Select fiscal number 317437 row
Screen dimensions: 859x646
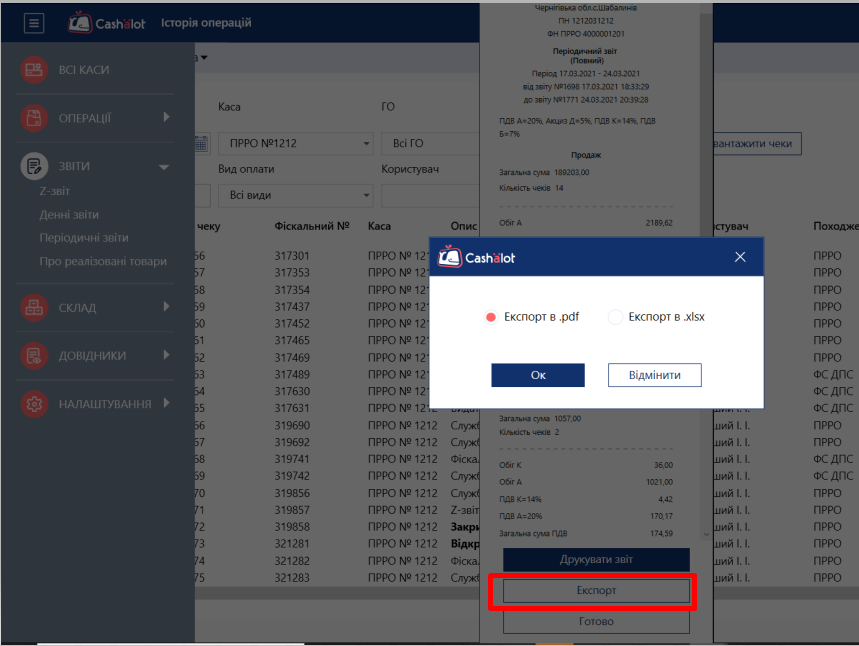point(292,307)
